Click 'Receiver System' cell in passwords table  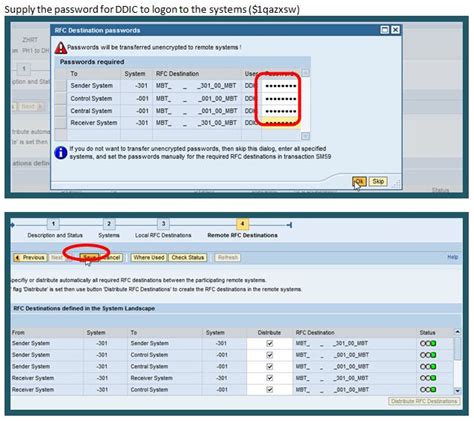[94, 123]
